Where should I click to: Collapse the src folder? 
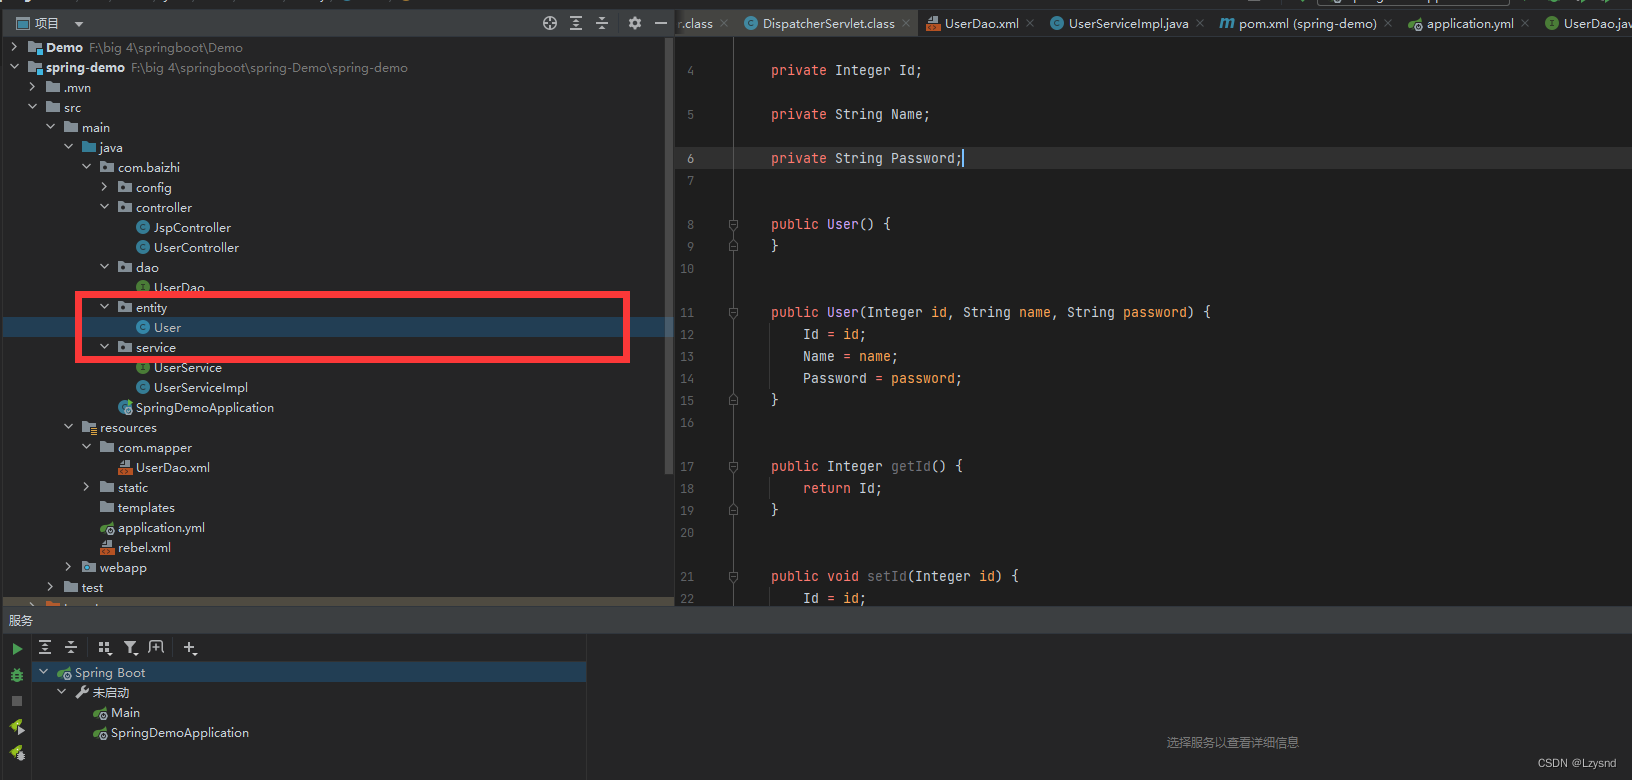click(x=32, y=107)
